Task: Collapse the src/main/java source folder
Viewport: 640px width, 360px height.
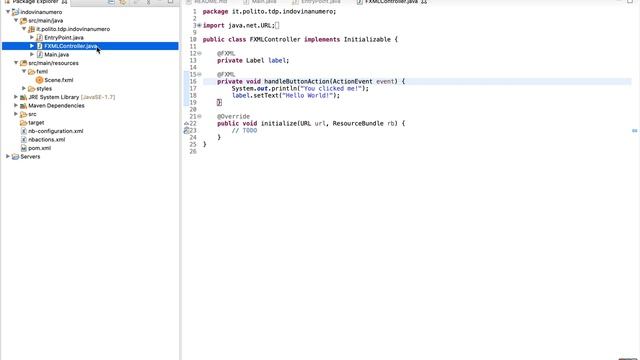Action: point(16,20)
